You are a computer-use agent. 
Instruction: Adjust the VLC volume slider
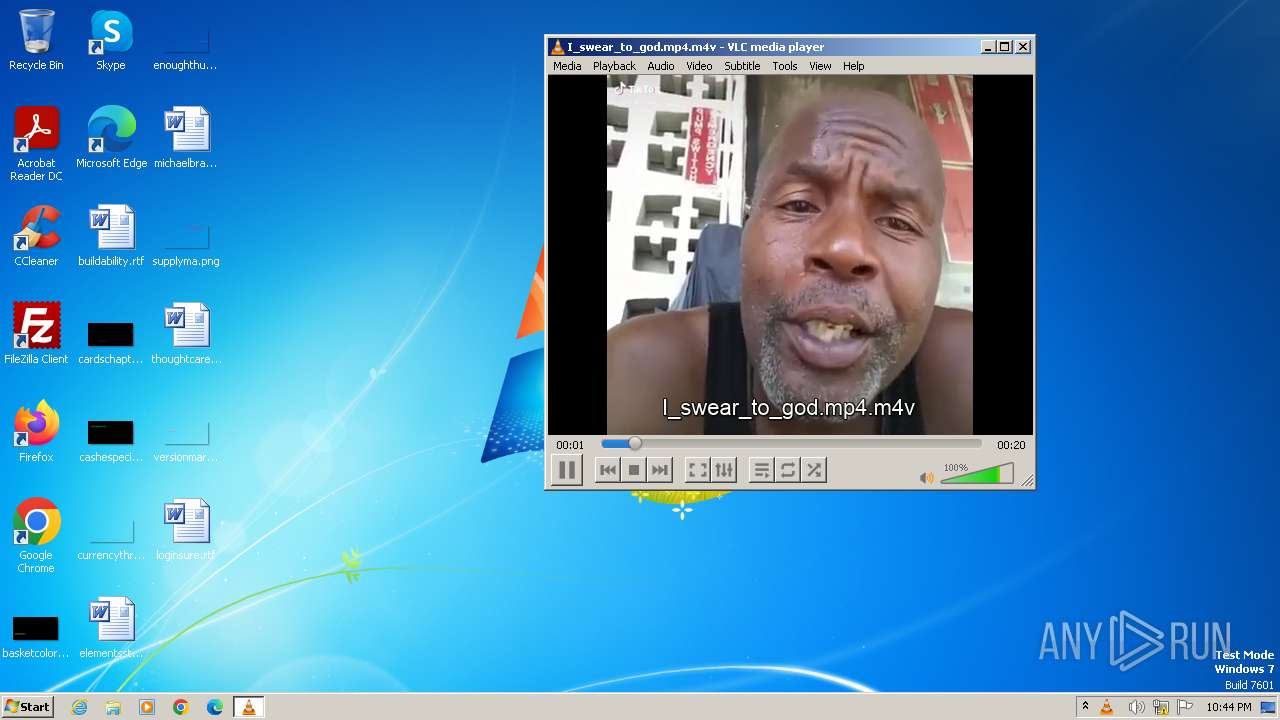point(977,474)
